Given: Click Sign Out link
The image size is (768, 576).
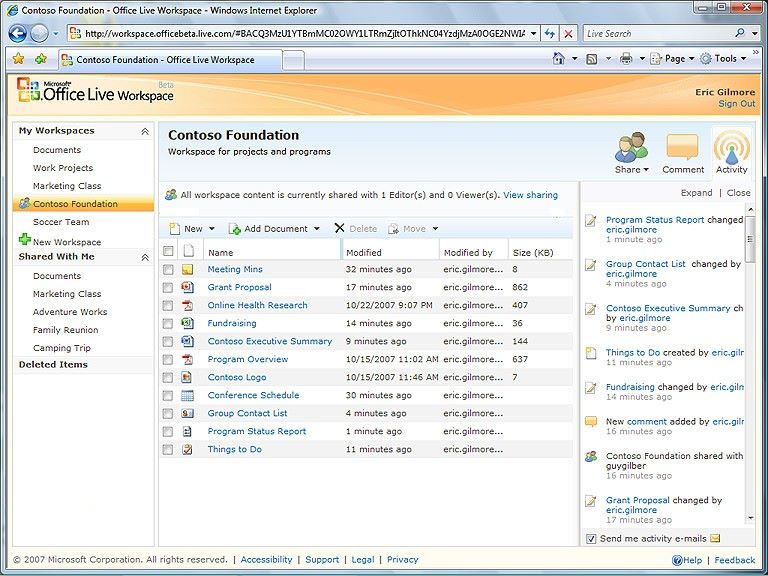Looking at the screenshot, I should click(737, 104).
